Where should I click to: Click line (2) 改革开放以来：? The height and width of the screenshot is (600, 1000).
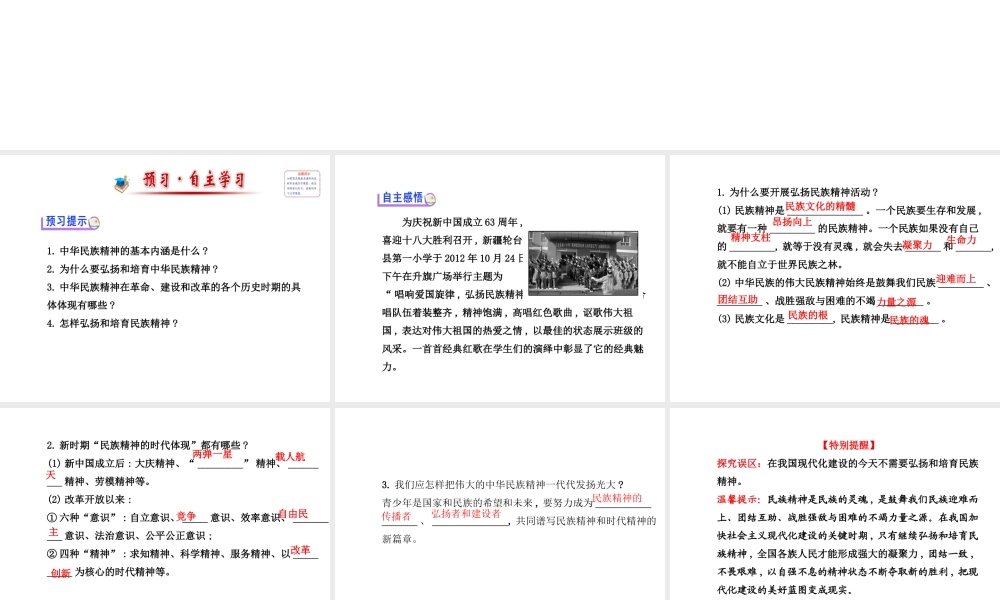(89, 499)
